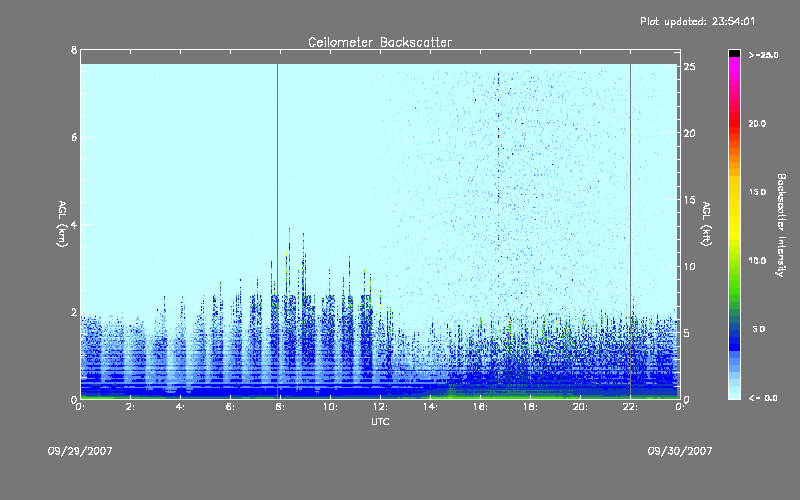Screen dimensions: 800x500
Task: Click the '18:' hour label on x-axis
Action: tap(530, 407)
